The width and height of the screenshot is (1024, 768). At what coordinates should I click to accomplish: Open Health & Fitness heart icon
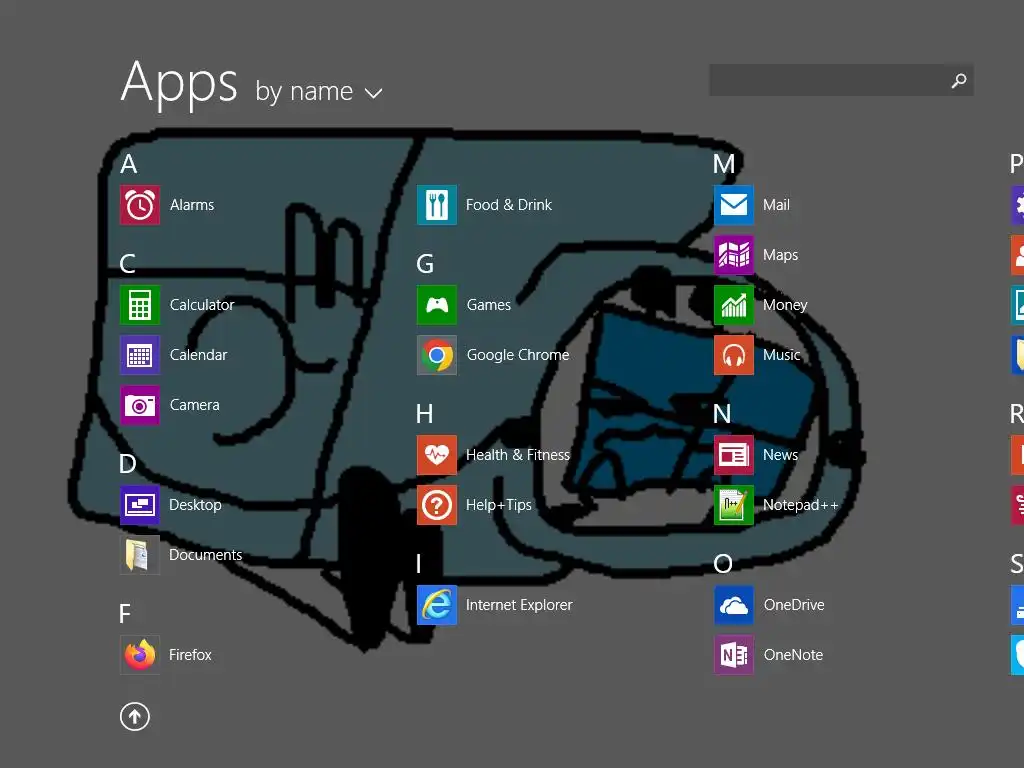(437, 455)
